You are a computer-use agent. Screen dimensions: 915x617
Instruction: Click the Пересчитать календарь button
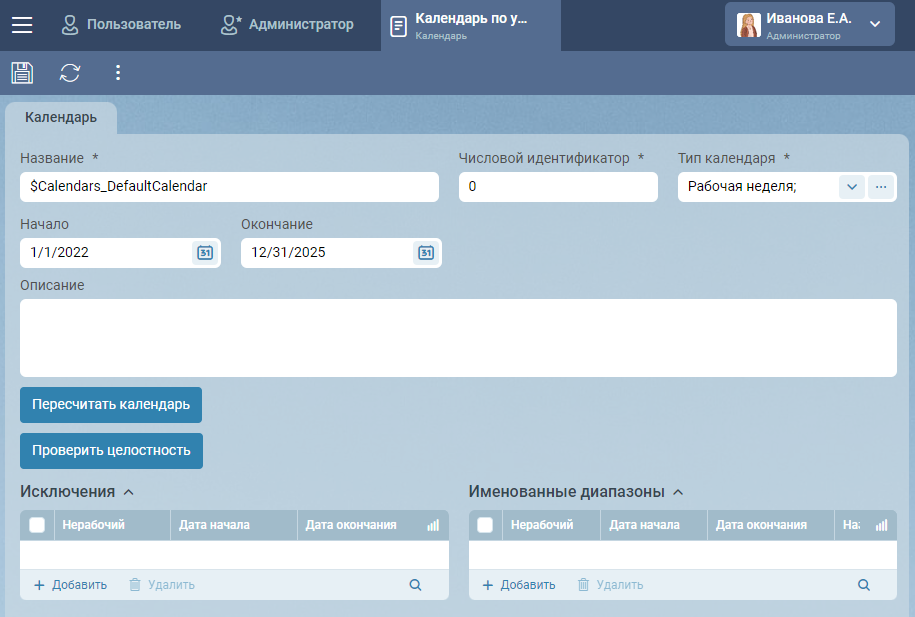(x=111, y=405)
